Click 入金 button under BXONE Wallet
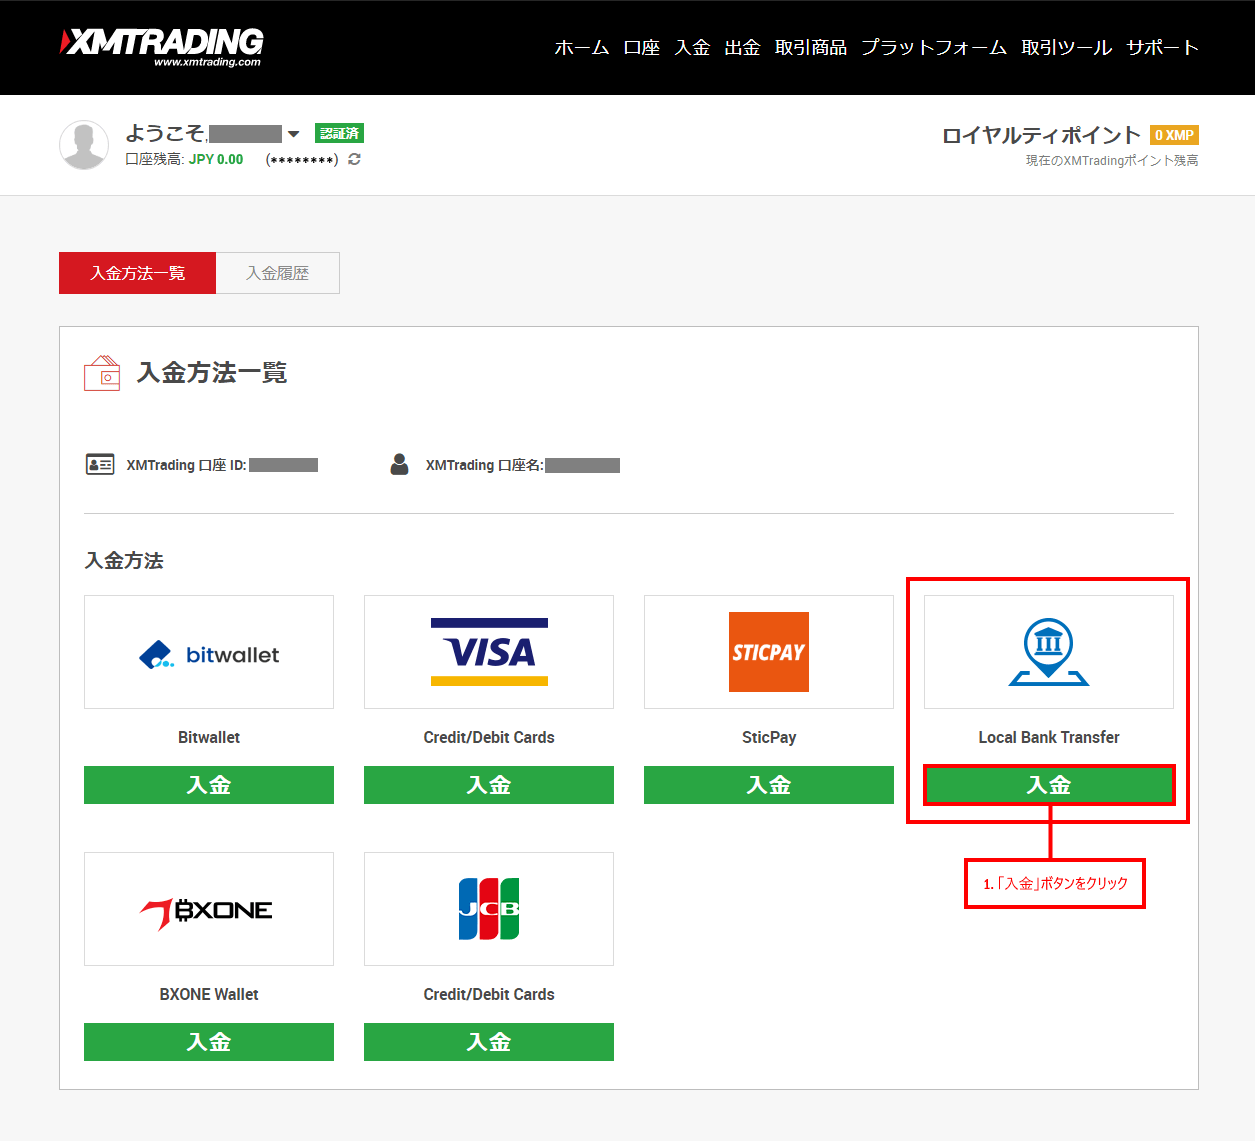The height and width of the screenshot is (1141, 1255). (x=209, y=1042)
